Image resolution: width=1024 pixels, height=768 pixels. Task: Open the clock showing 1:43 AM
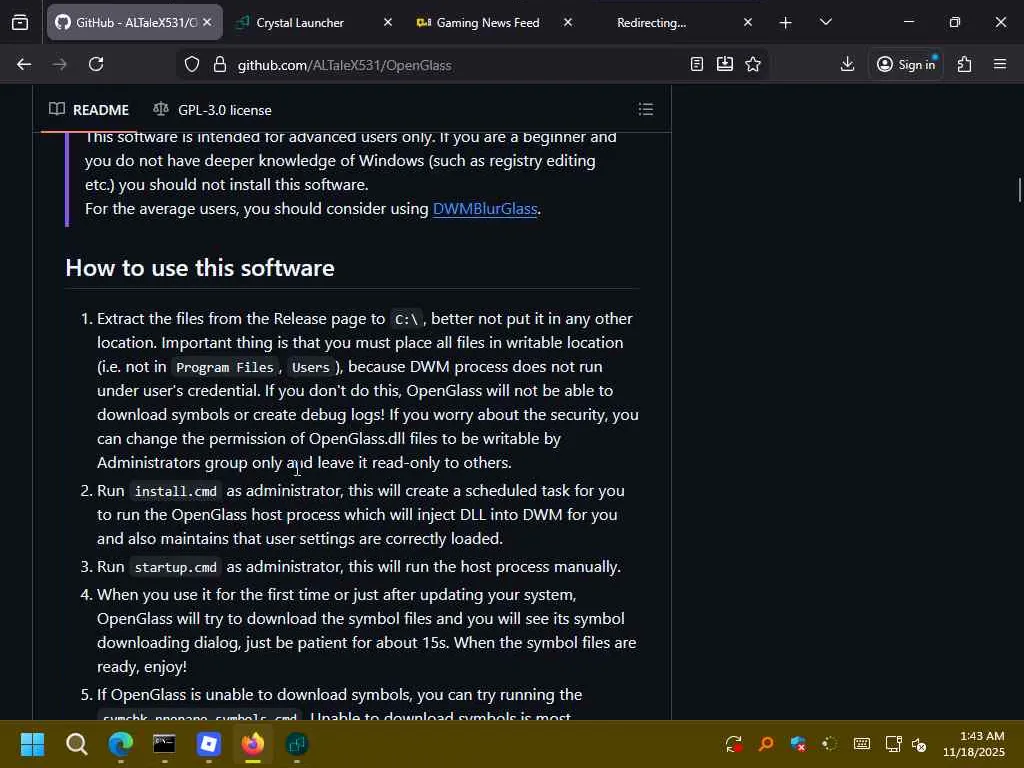973,744
